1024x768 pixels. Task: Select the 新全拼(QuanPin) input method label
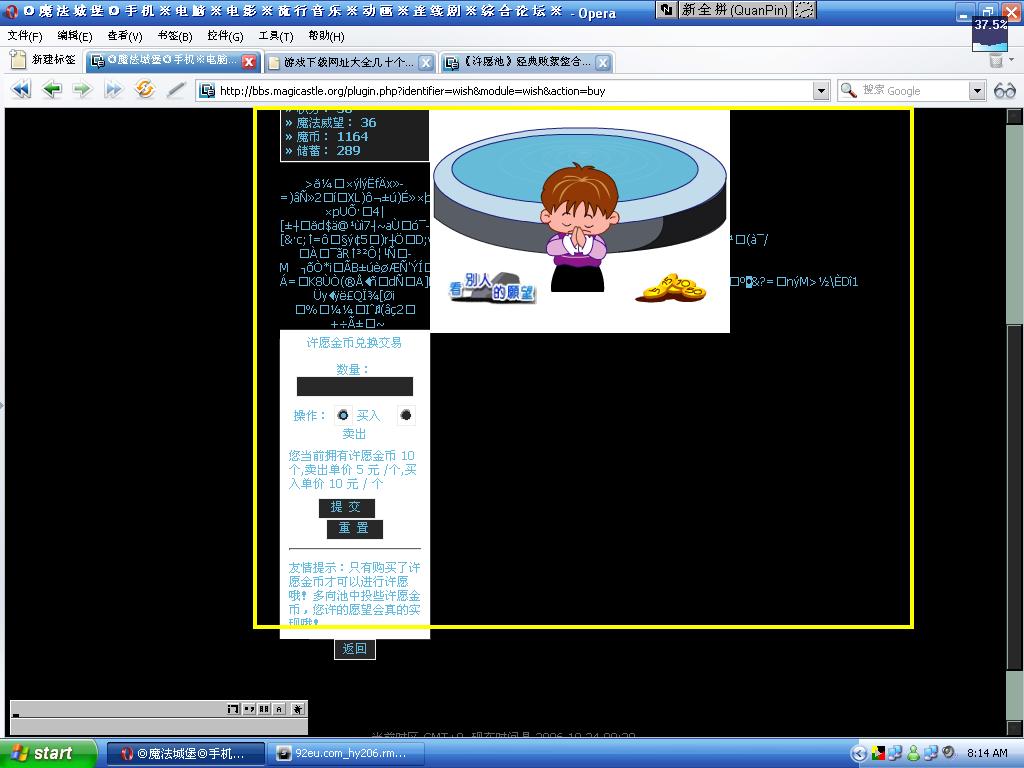click(x=735, y=10)
